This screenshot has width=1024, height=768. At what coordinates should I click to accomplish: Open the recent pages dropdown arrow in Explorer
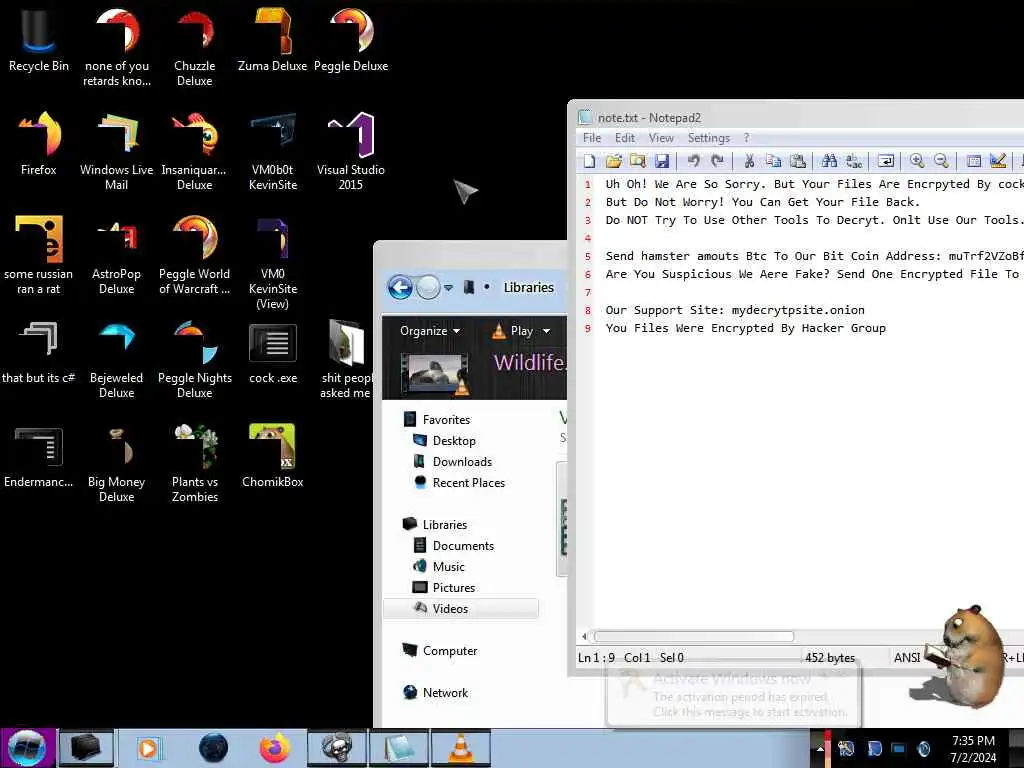(448, 288)
